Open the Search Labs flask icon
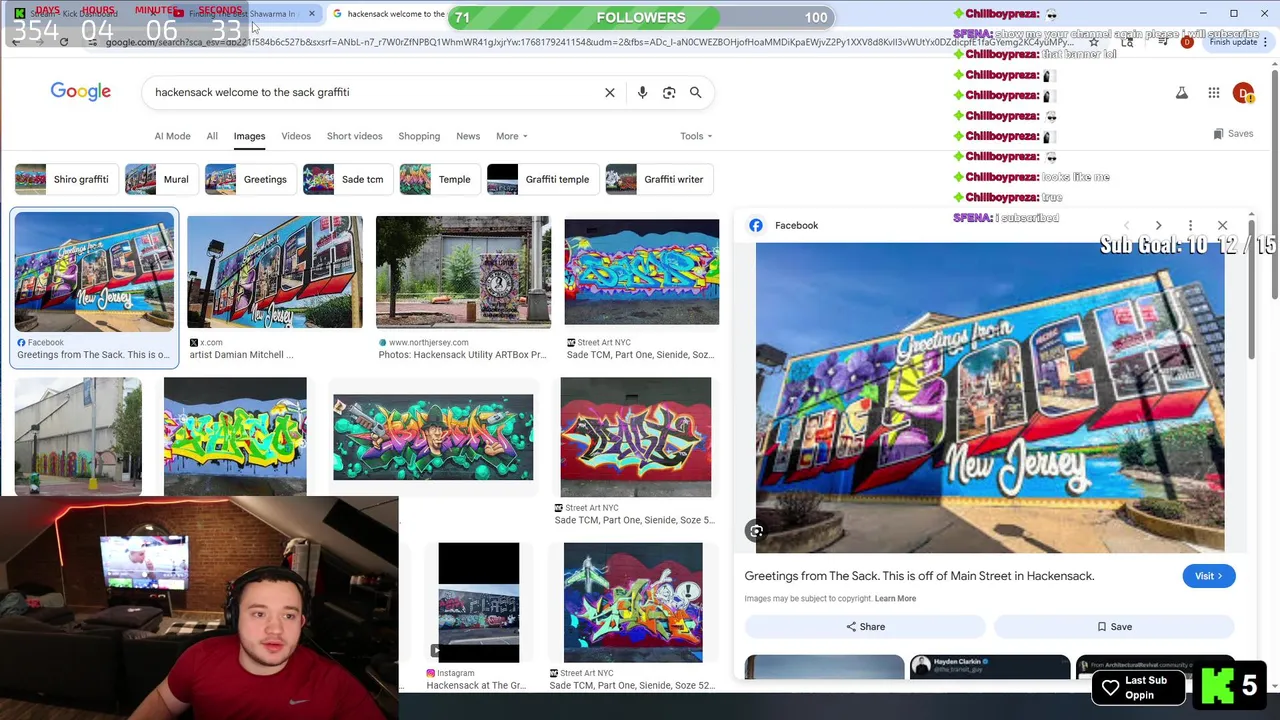 pyautogui.click(x=1181, y=93)
